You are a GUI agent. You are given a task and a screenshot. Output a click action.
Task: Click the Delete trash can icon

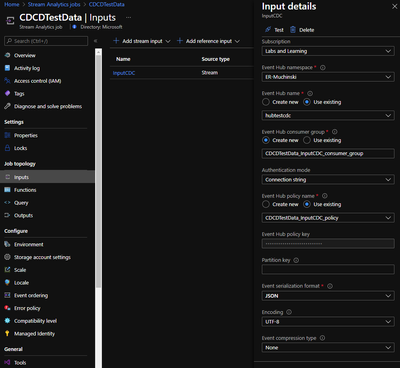(293, 30)
